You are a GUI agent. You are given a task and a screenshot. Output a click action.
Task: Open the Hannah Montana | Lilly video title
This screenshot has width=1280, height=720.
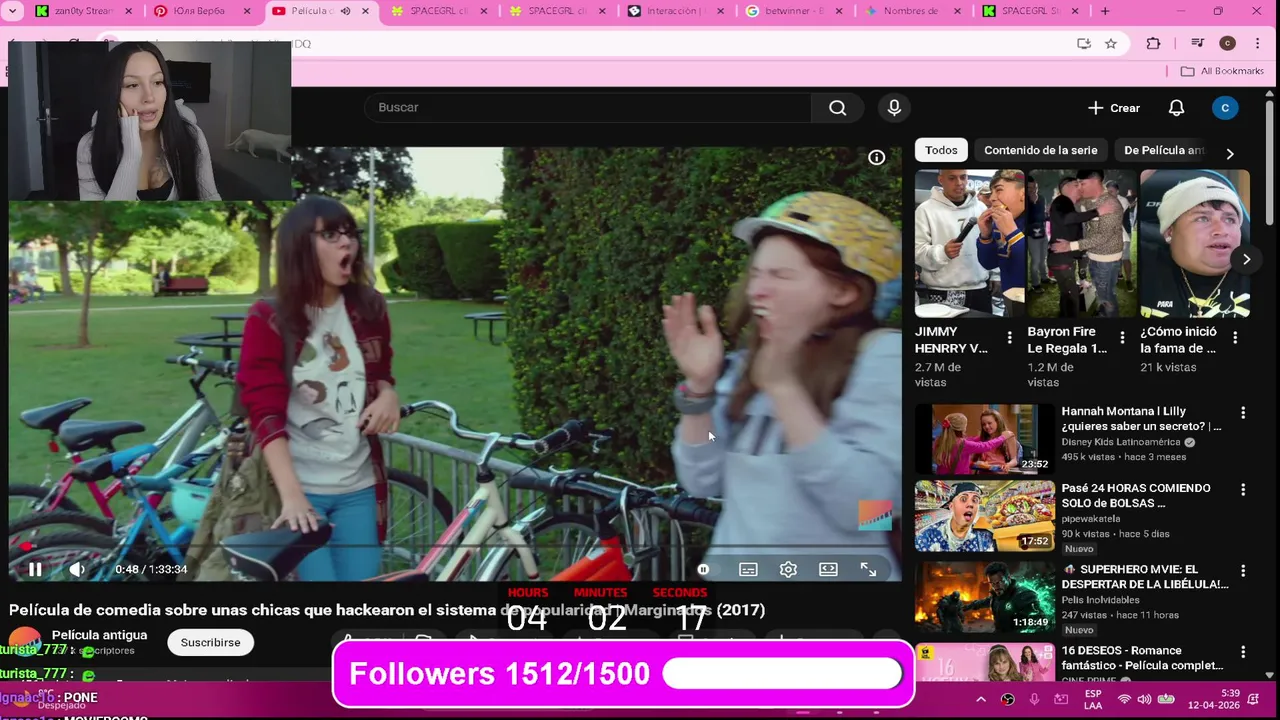[x=1141, y=419]
